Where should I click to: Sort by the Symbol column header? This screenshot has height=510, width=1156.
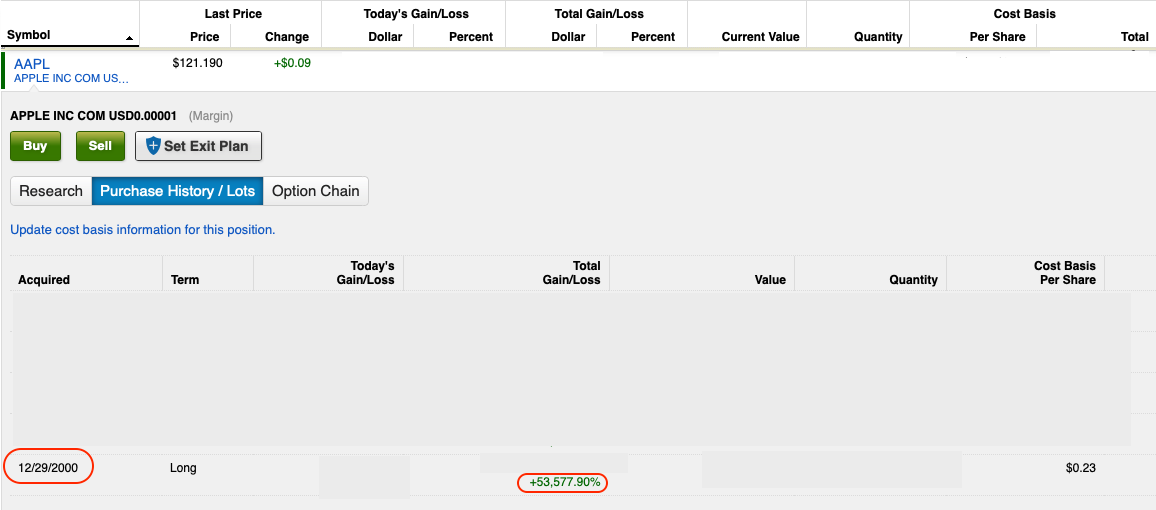coord(28,35)
